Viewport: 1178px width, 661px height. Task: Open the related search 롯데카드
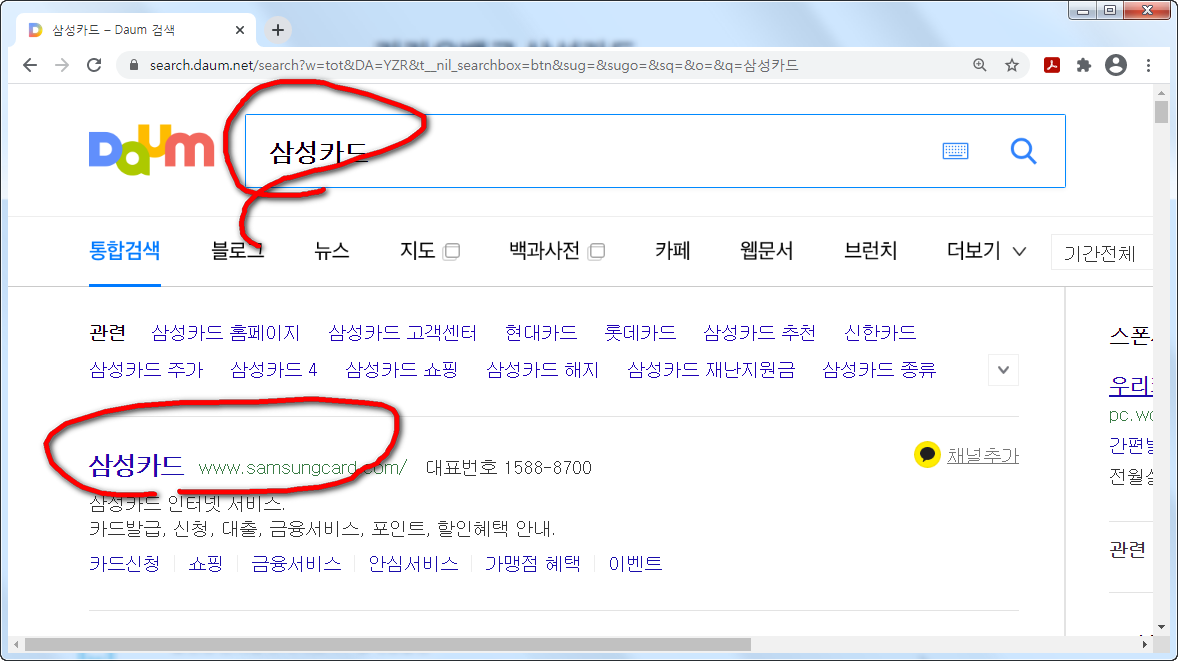(x=640, y=333)
